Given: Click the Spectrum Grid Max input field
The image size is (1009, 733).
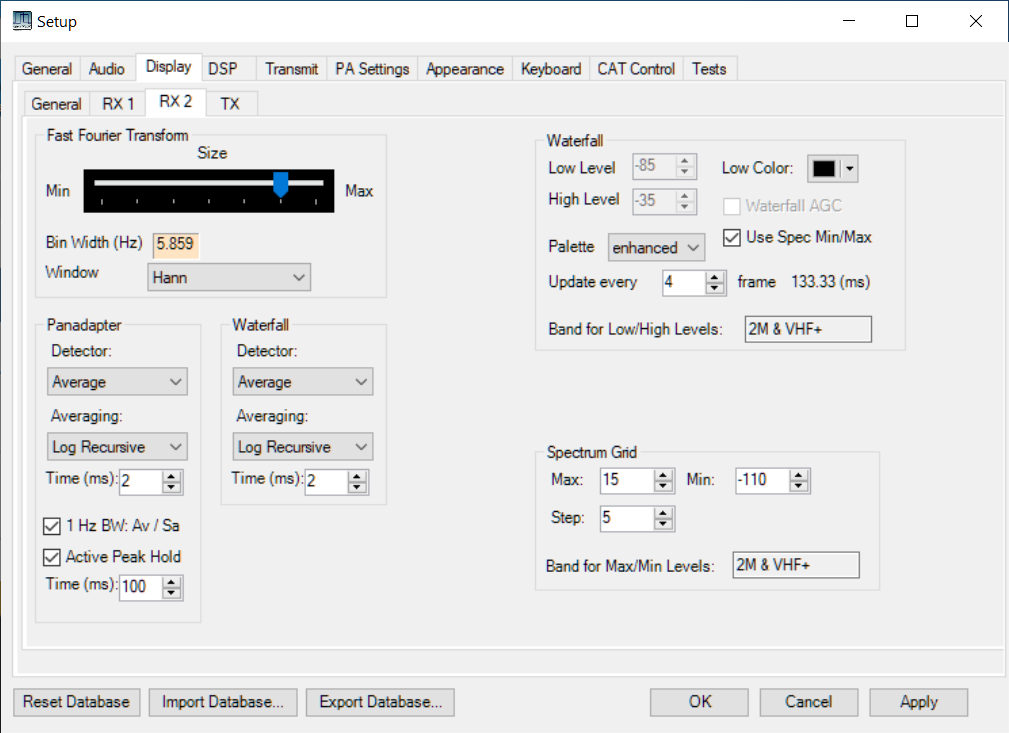Looking at the screenshot, I should point(626,481).
